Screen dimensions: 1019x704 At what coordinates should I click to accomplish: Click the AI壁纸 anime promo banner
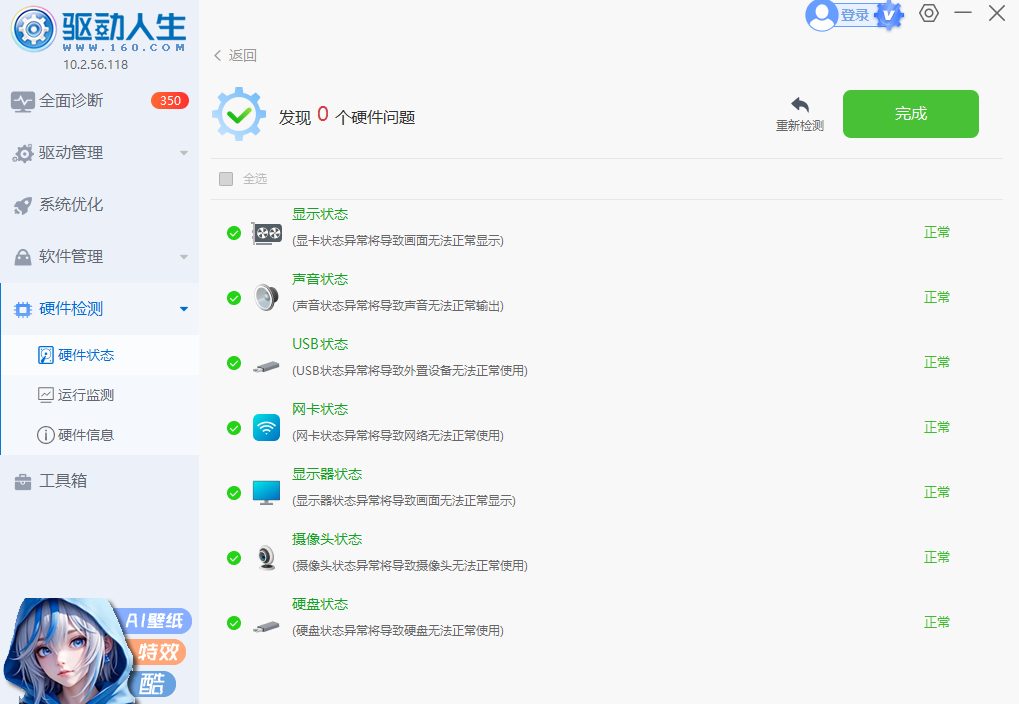[97, 651]
